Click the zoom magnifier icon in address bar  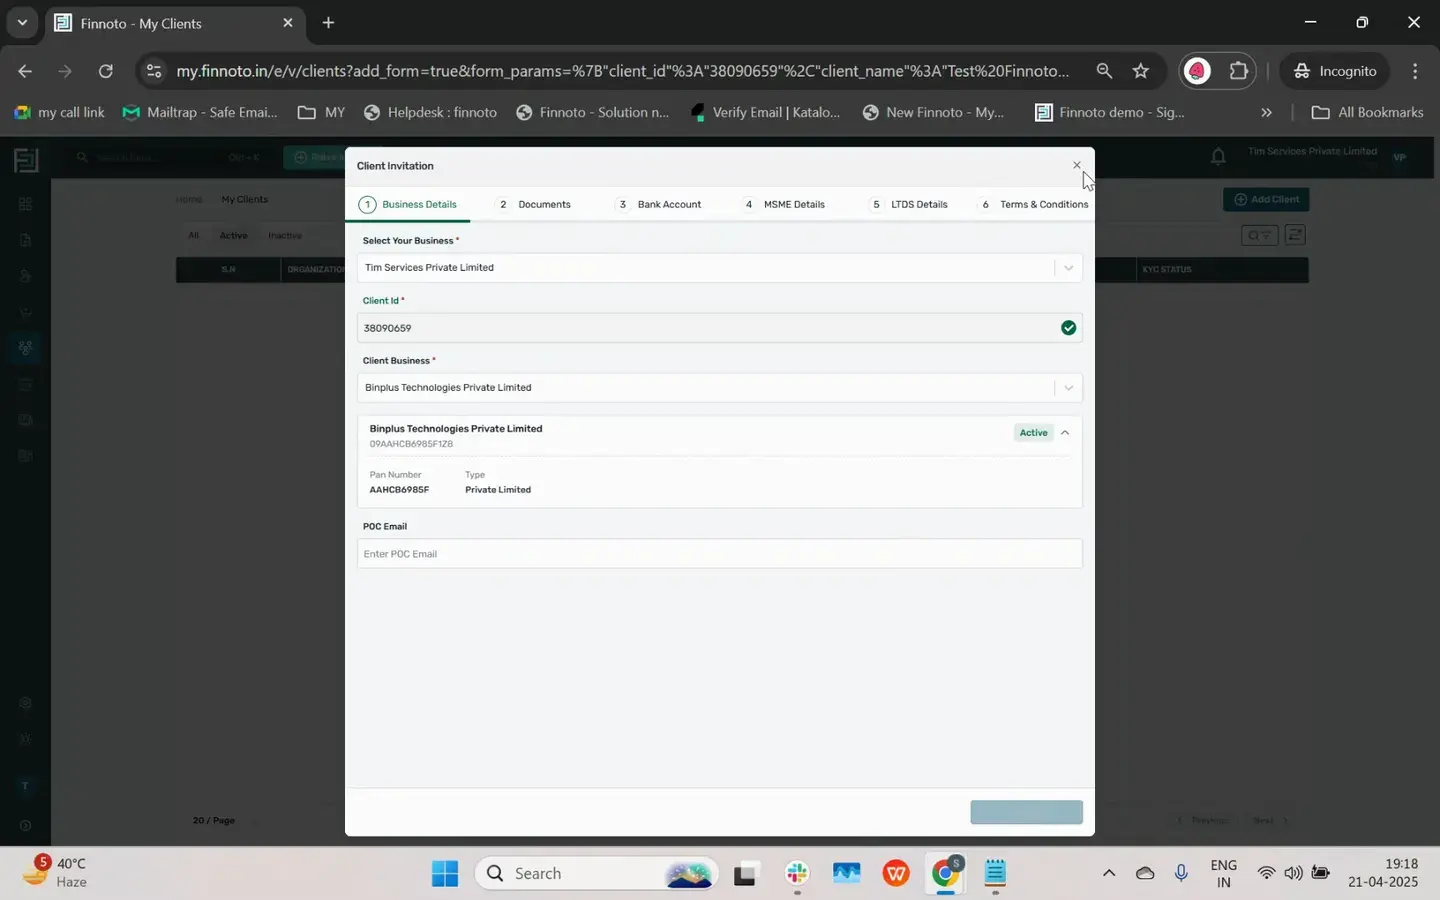1104,71
